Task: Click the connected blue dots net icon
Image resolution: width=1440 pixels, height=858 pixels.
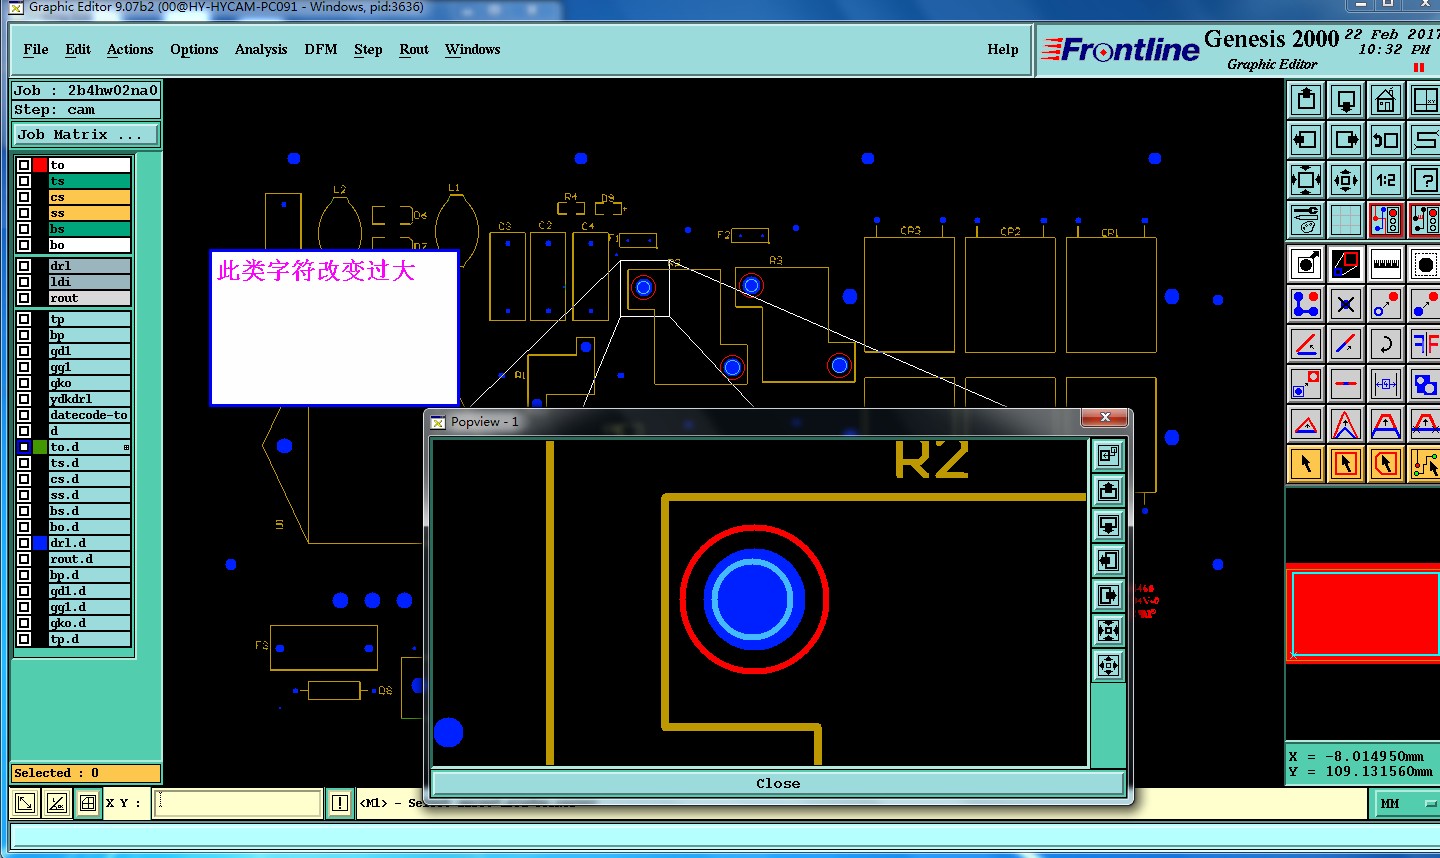Action: coord(1306,304)
